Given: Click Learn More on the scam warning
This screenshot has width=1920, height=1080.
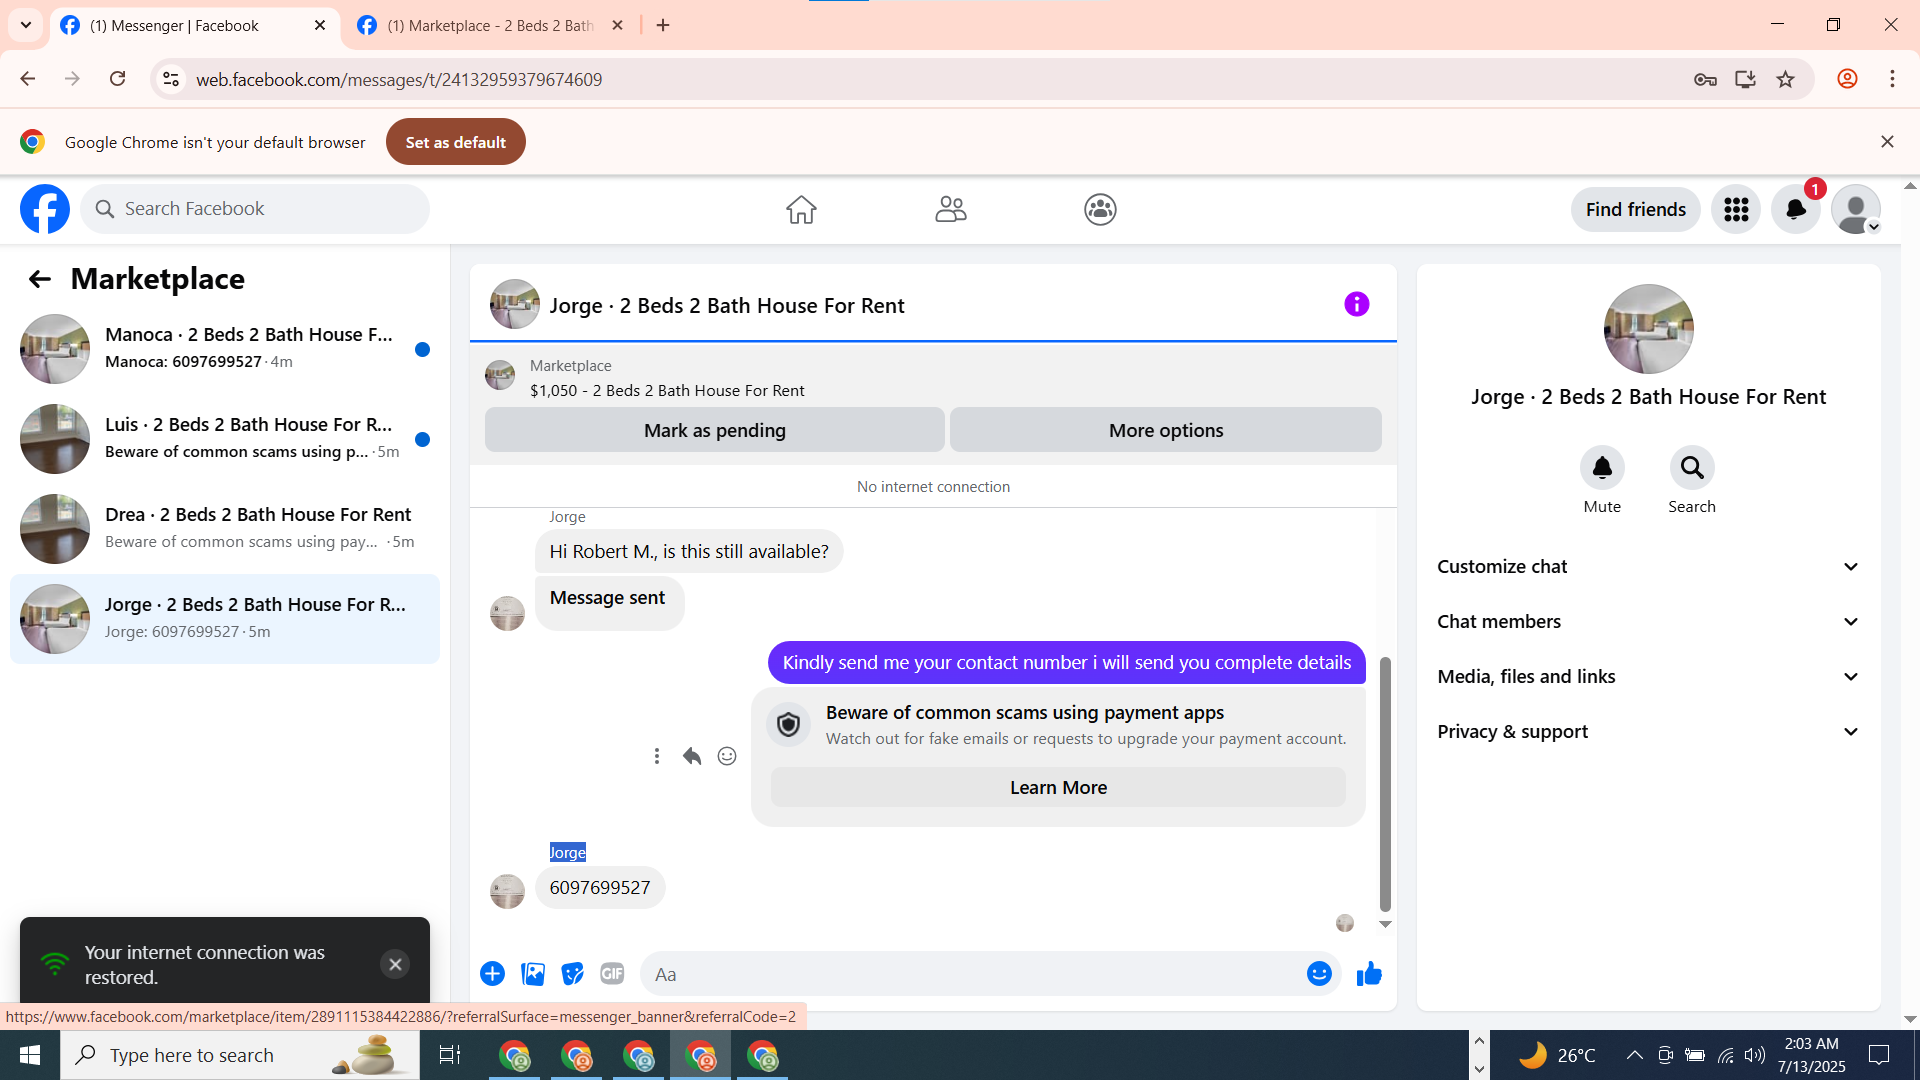Looking at the screenshot, I should coord(1058,788).
